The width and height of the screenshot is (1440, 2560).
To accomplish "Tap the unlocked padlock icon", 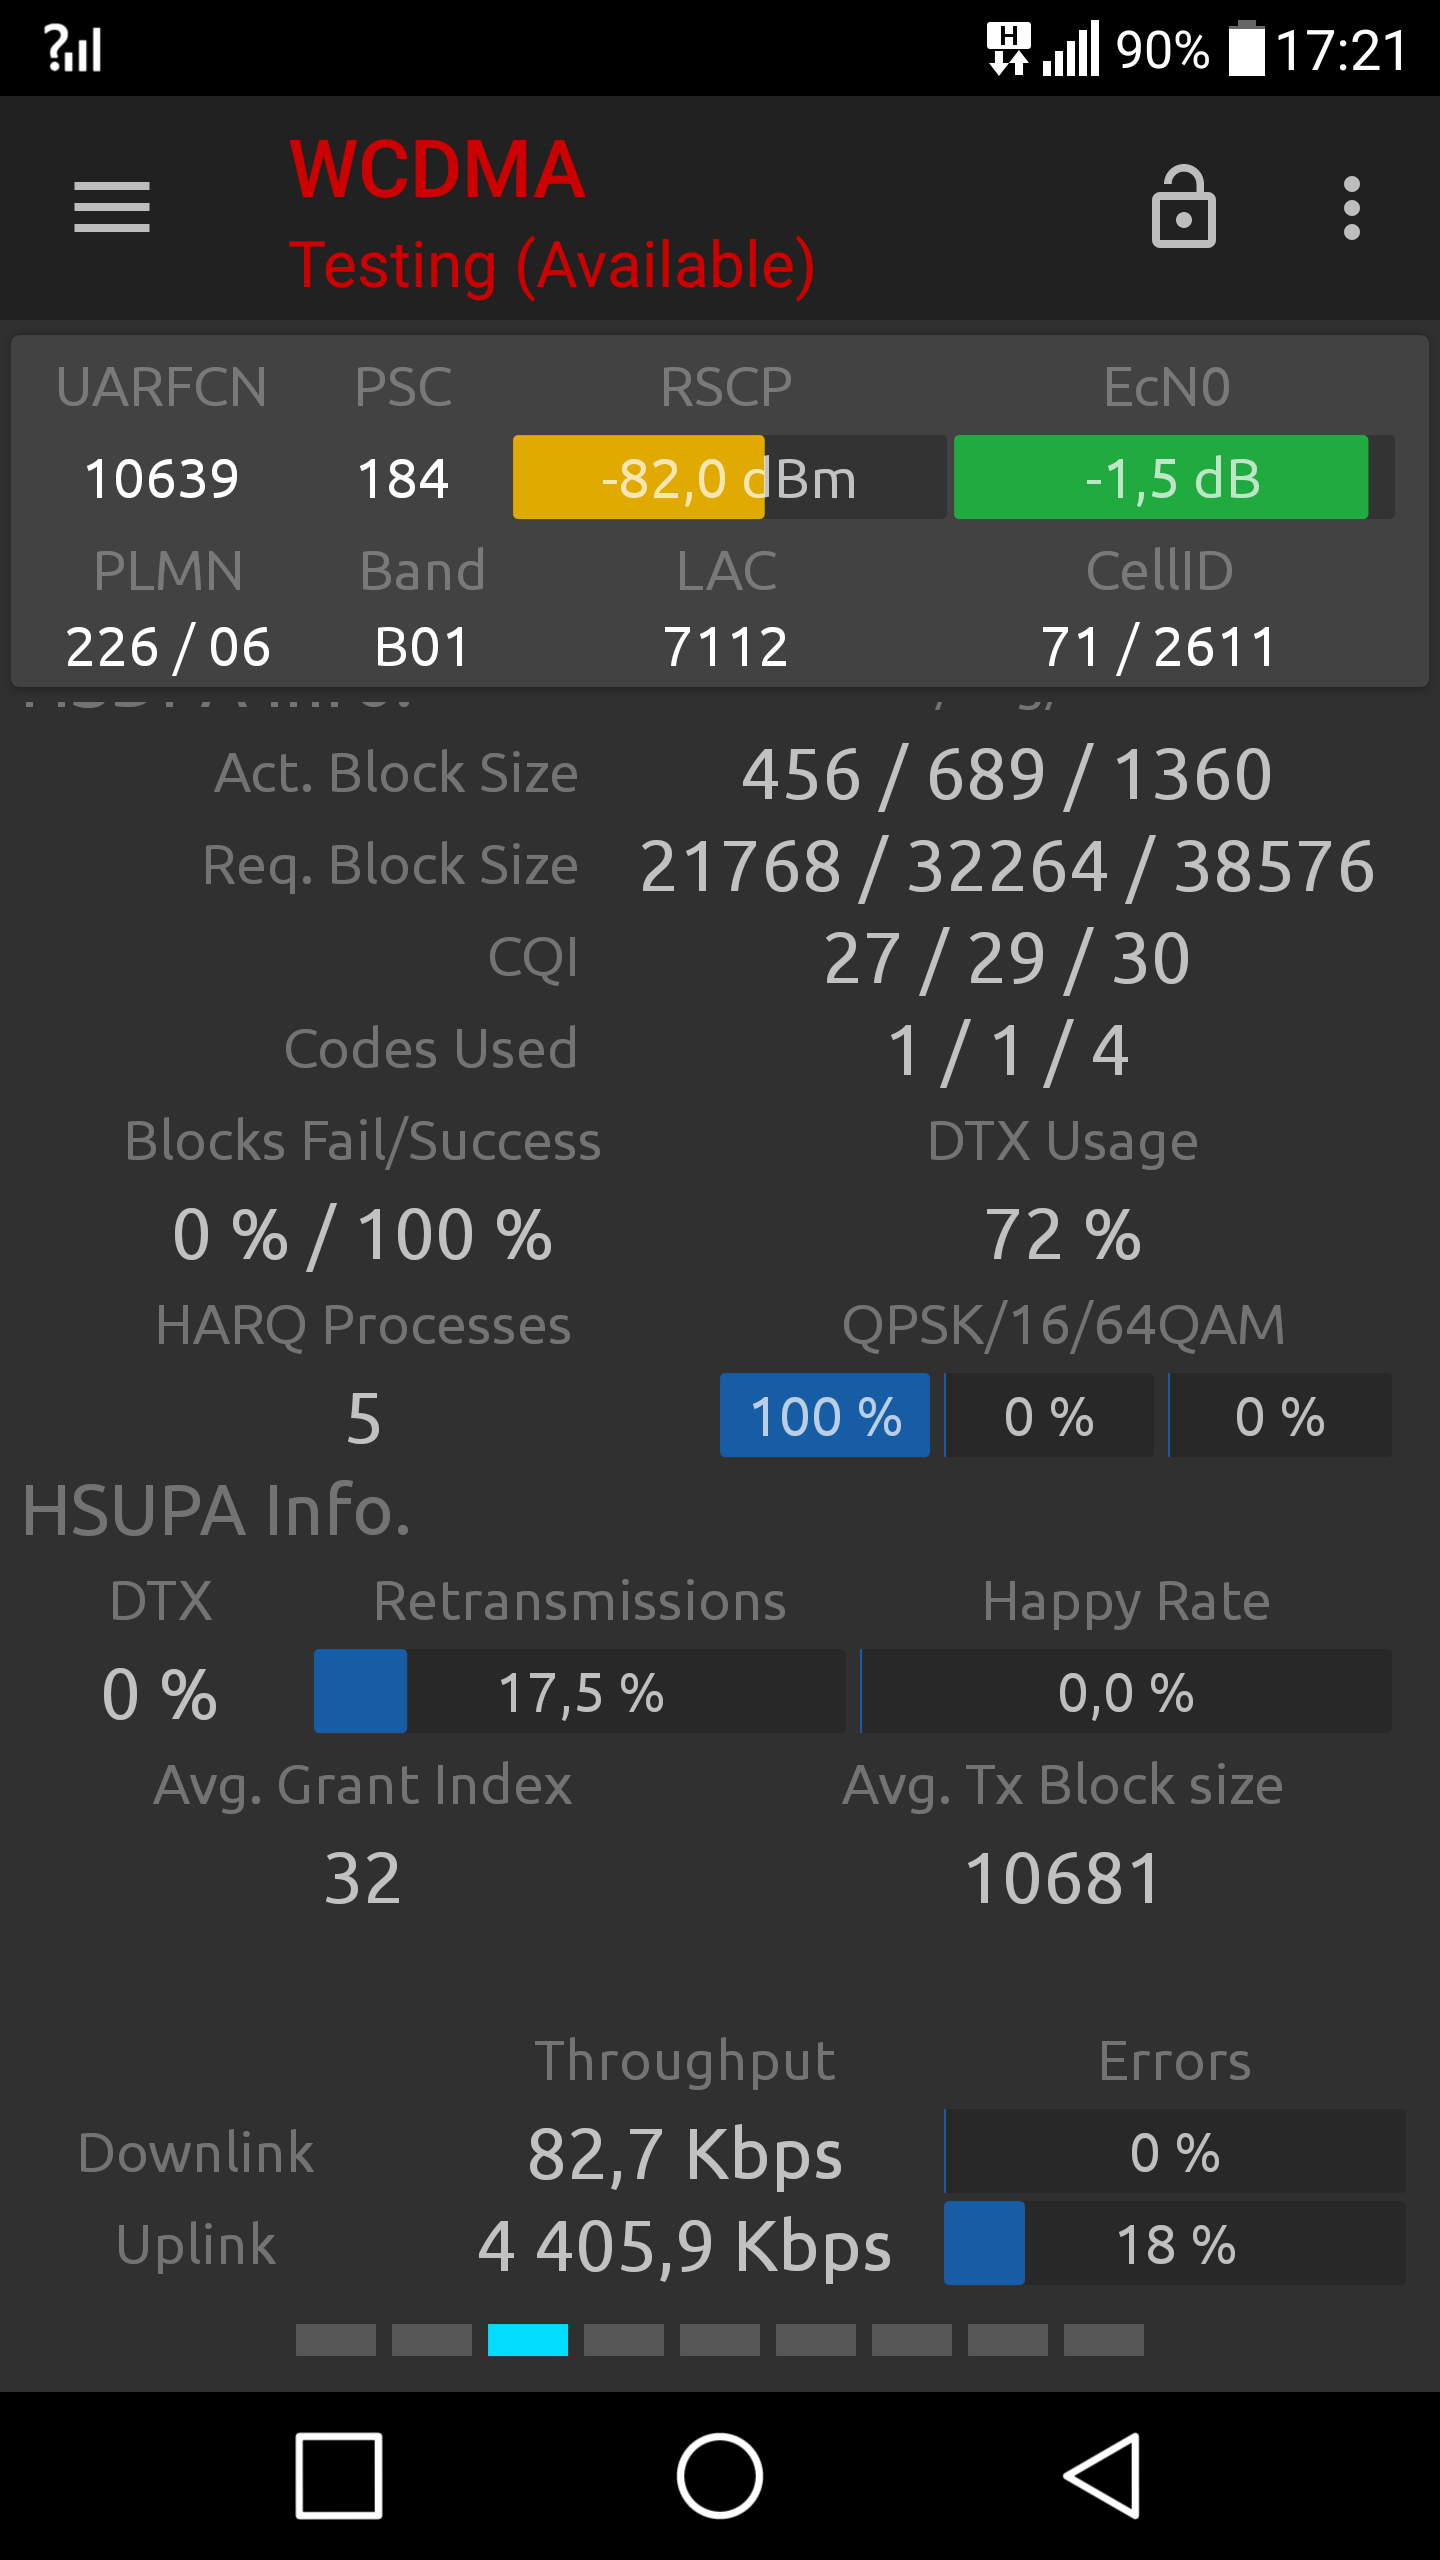I will click(x=1184, y=207).
